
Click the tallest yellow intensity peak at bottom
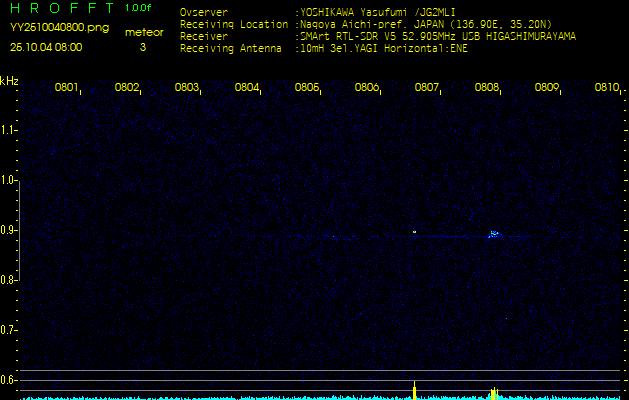(414, 388)
